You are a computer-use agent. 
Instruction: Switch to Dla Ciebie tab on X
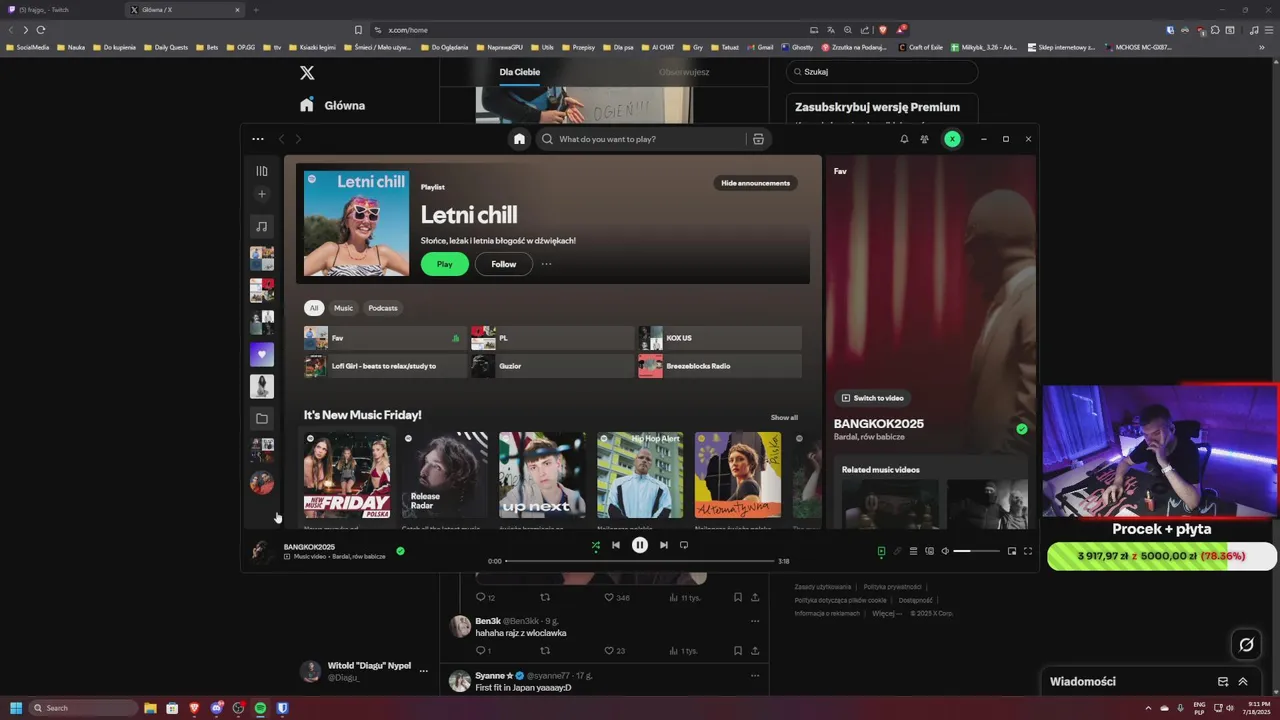(x=520, y=72)
